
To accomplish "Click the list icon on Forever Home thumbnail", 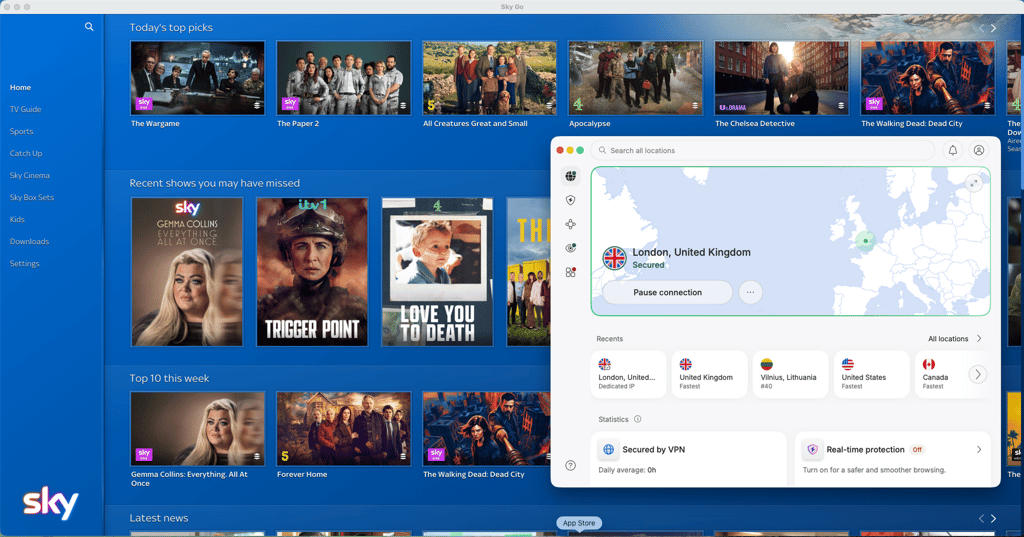I will [403, 456].
